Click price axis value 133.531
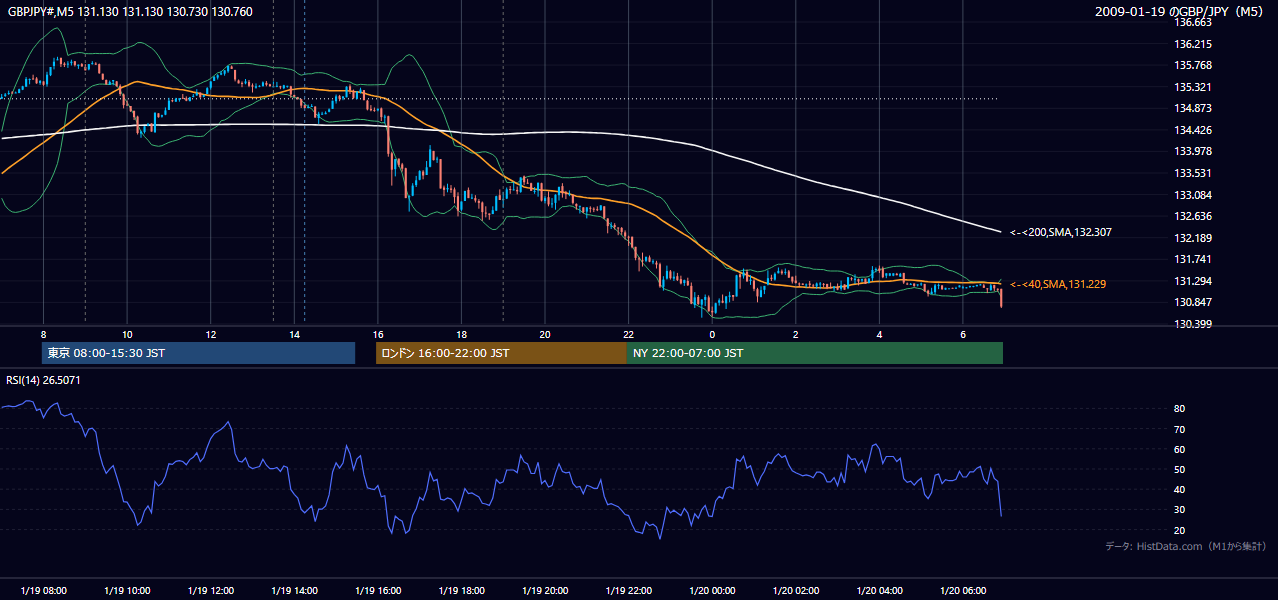 coord(1192,173)
